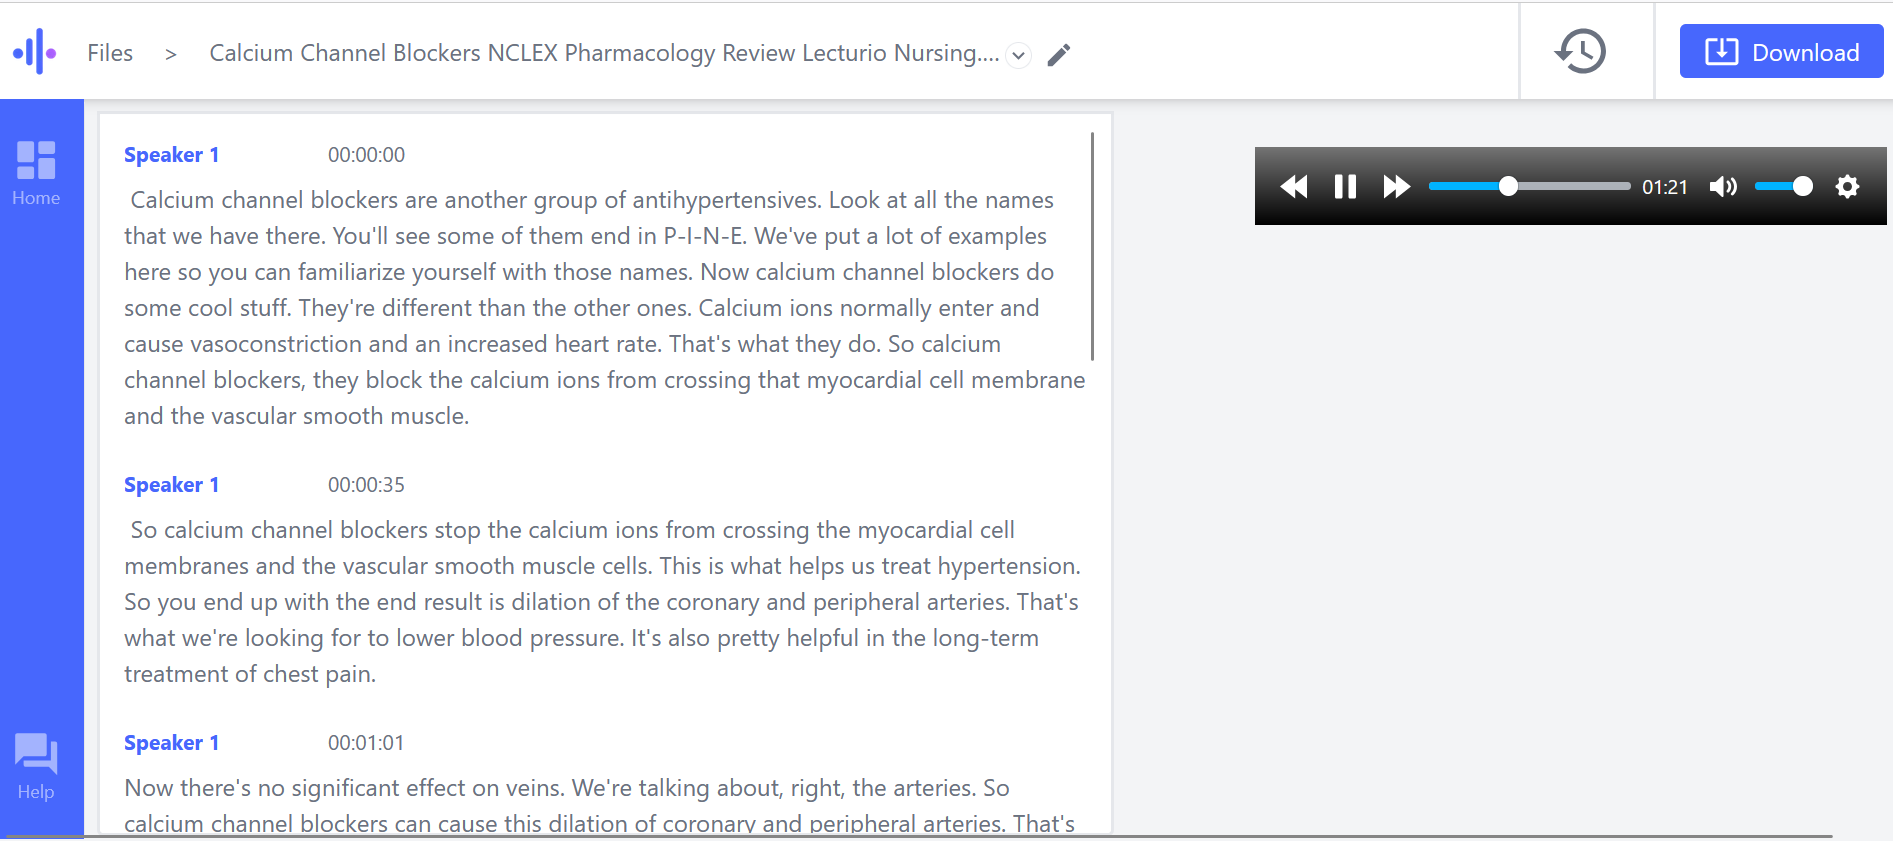Screen dimensions: 1893x841
Task: Click the Download button
Action: [1781, 52]
